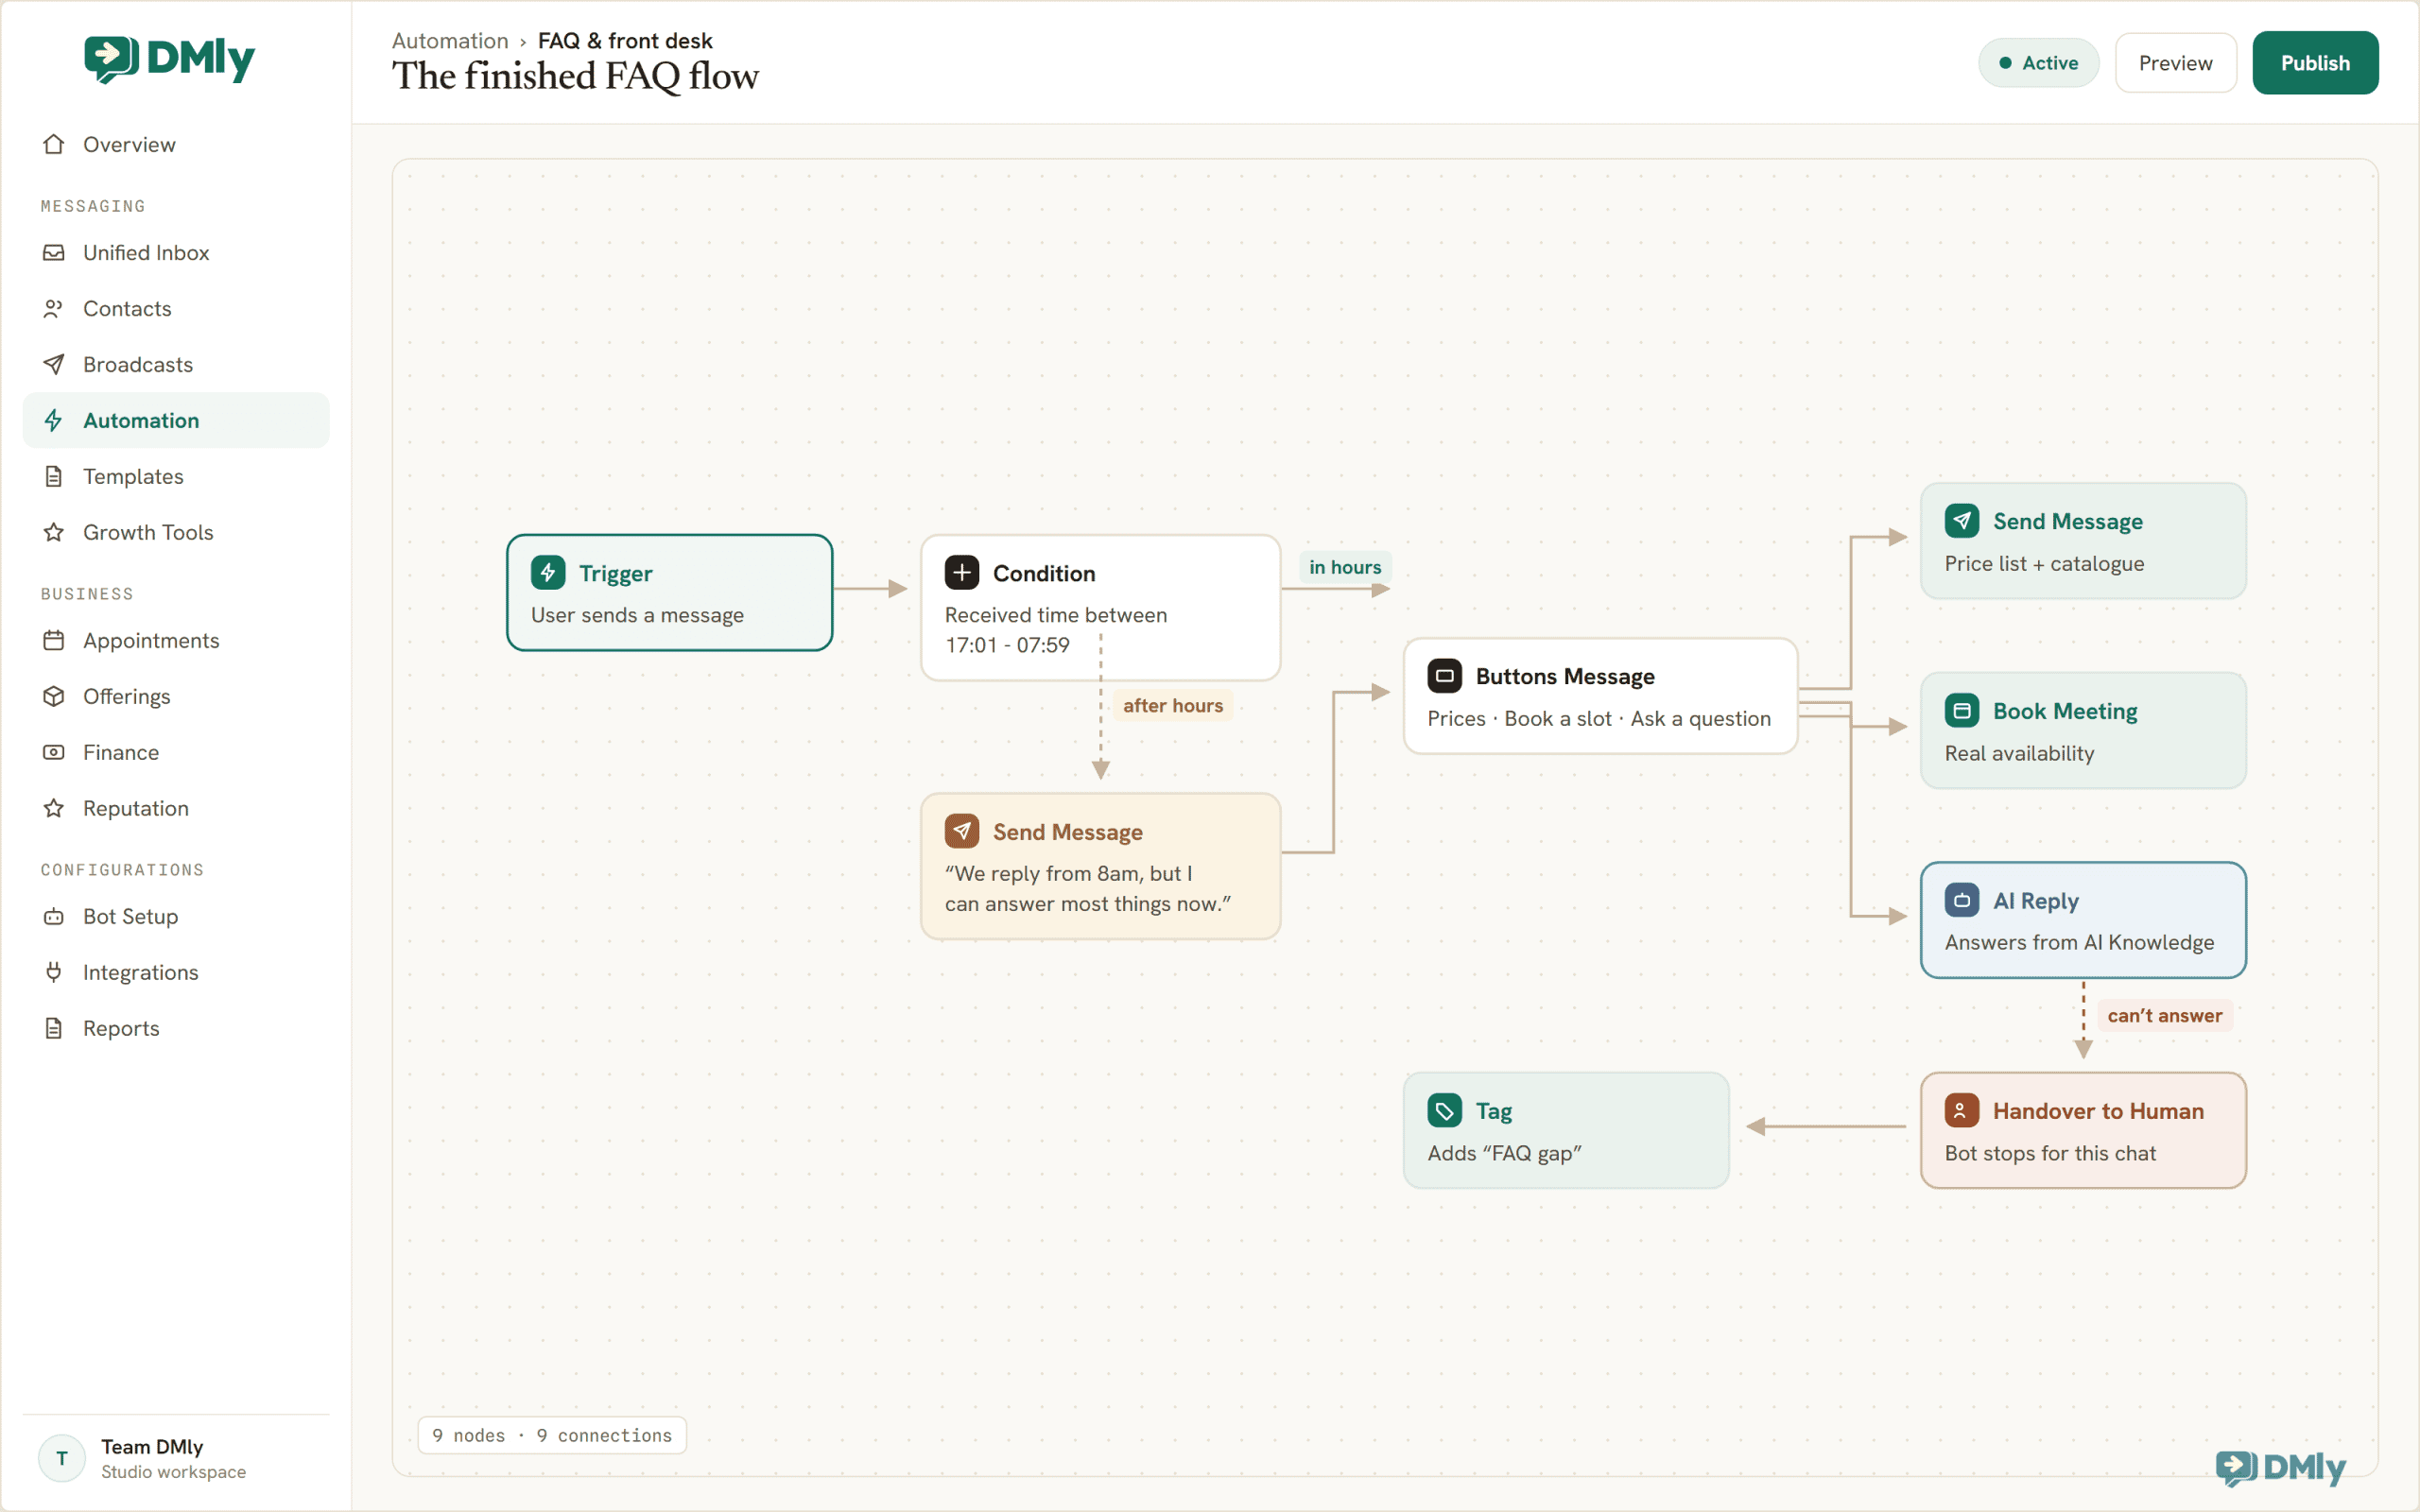Select the Automation menu item
The image size is (2420, 1512).
[x=176, y=420]
